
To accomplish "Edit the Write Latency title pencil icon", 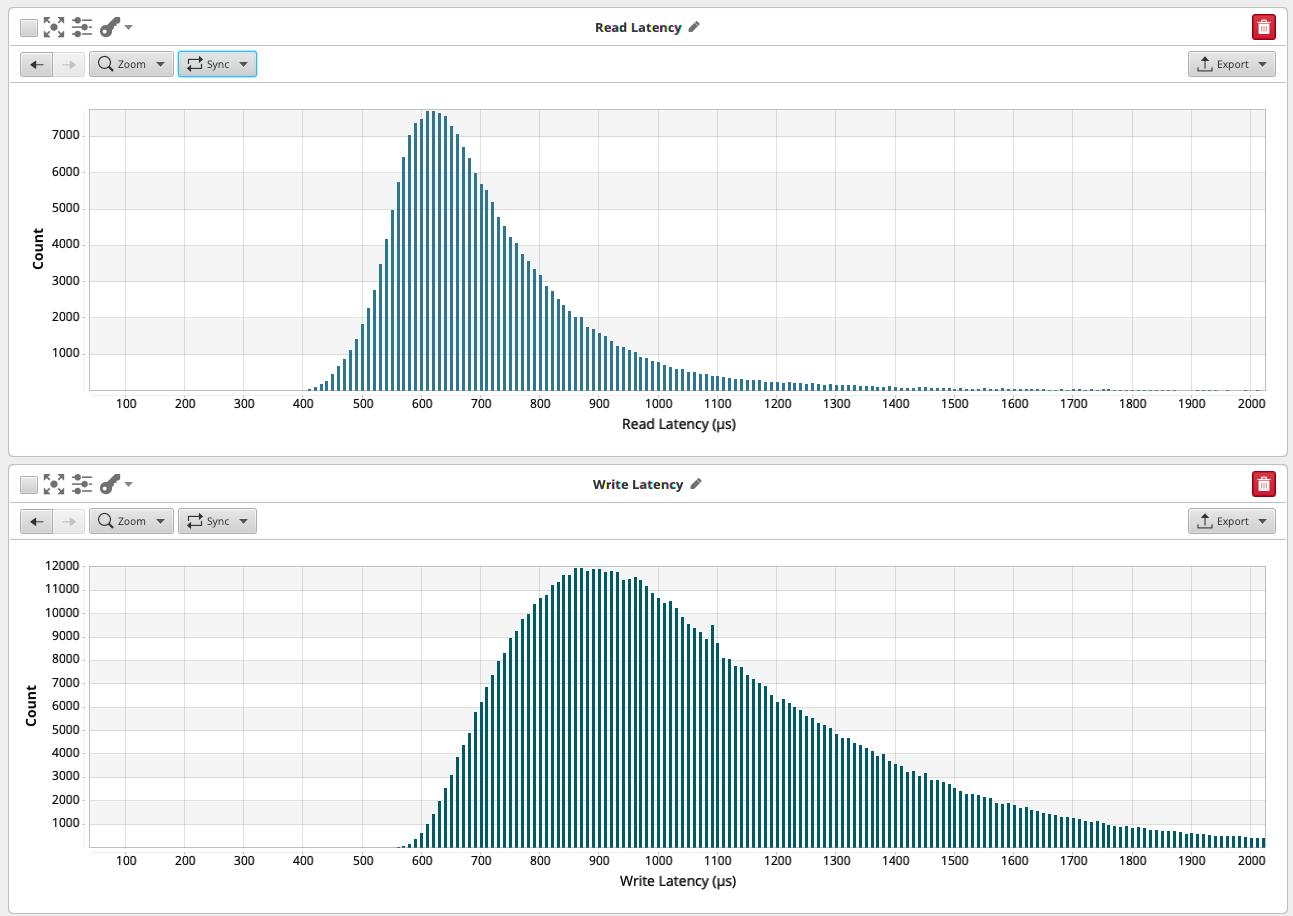I will 697,484.
